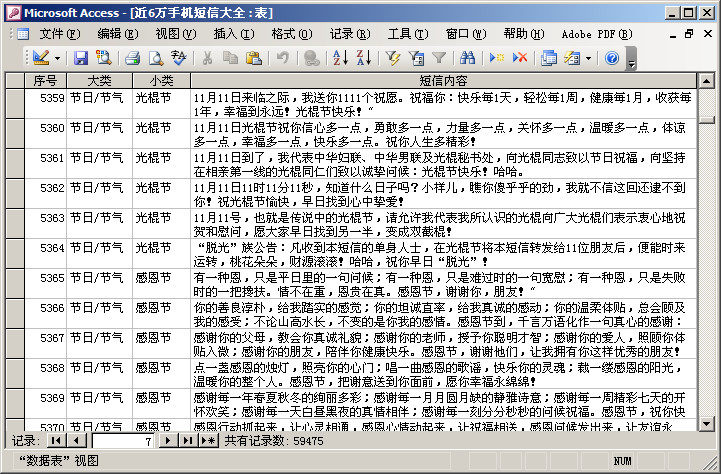Click the Insert Hyperlink globe icon
Image resolution: width=721 pixels, height=474 pixels.
[x=311, y=58]
